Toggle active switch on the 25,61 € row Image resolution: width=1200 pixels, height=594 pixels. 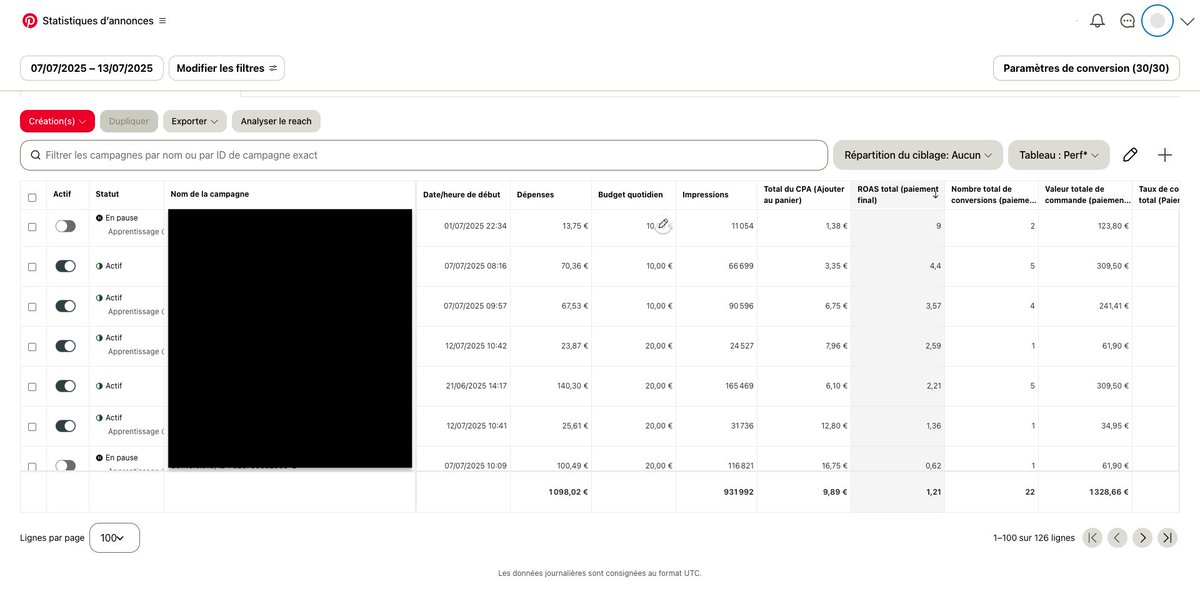click(x=65, y=426)
